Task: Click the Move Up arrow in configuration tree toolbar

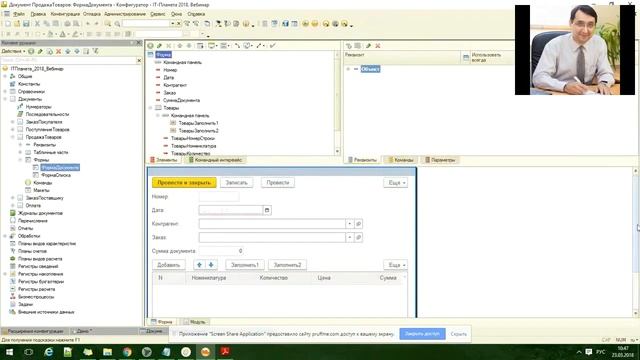Action: coord(68,51)
